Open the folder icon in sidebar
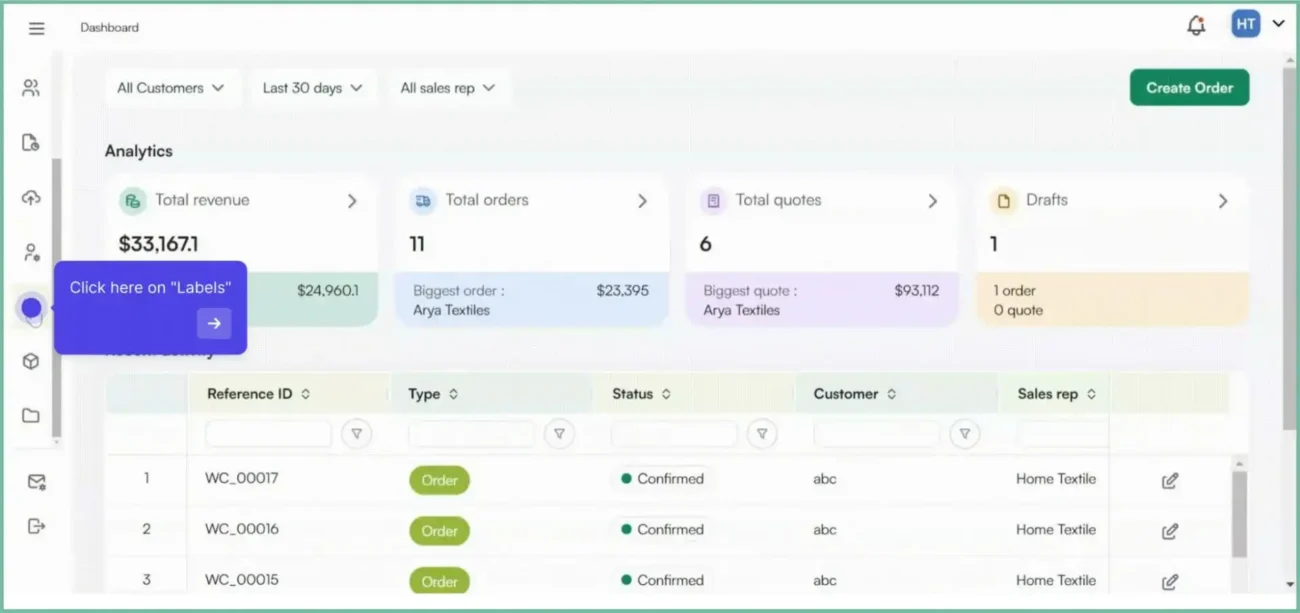The image size is (1300, 613). coord(31,416)
